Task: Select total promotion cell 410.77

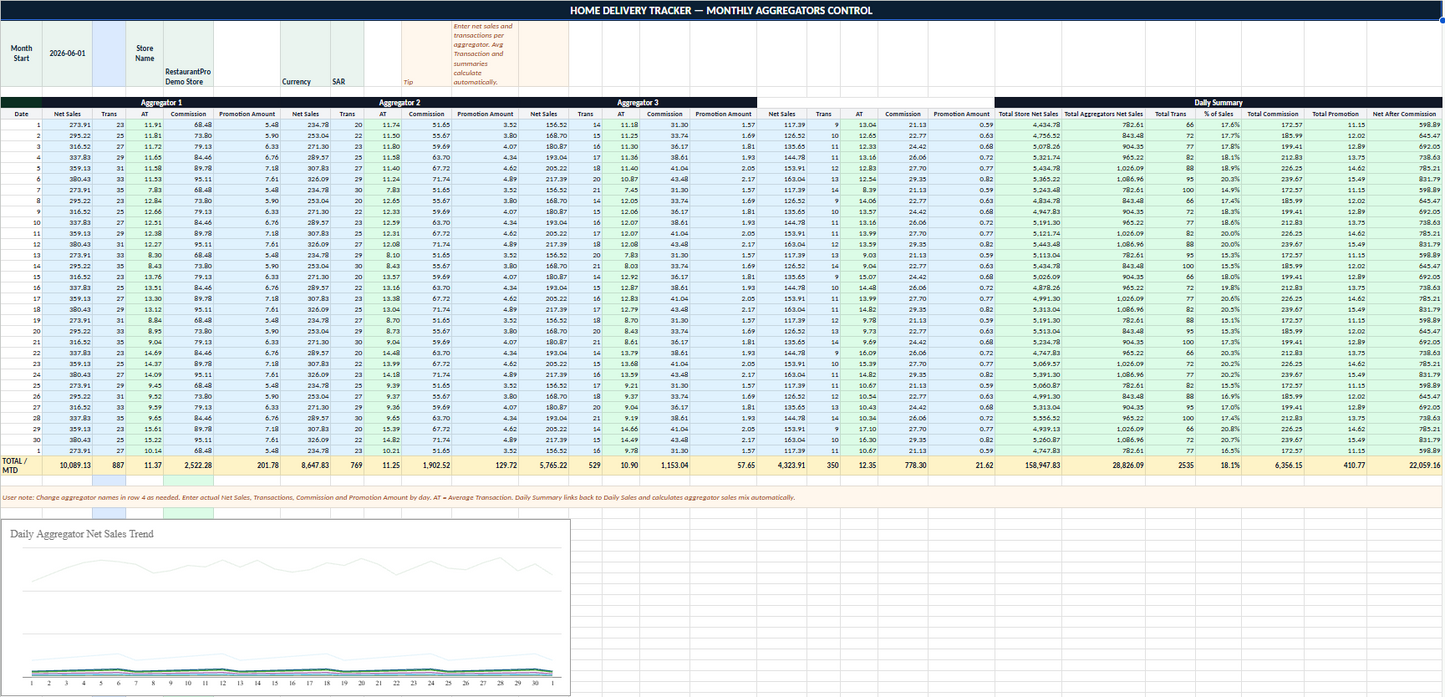Action: 1335,465
